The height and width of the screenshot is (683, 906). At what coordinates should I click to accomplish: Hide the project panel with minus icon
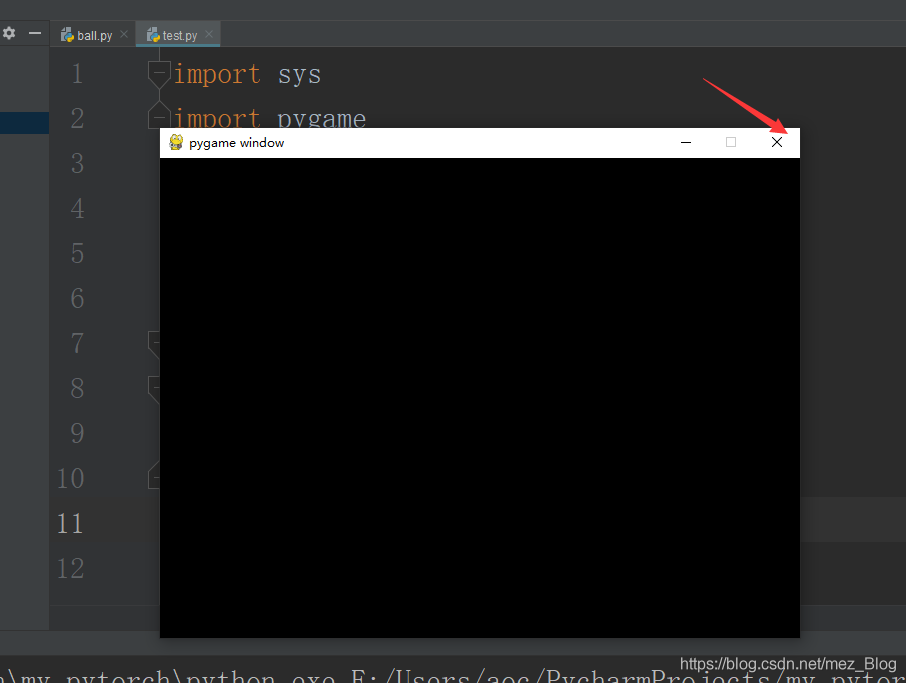[35, 33]
